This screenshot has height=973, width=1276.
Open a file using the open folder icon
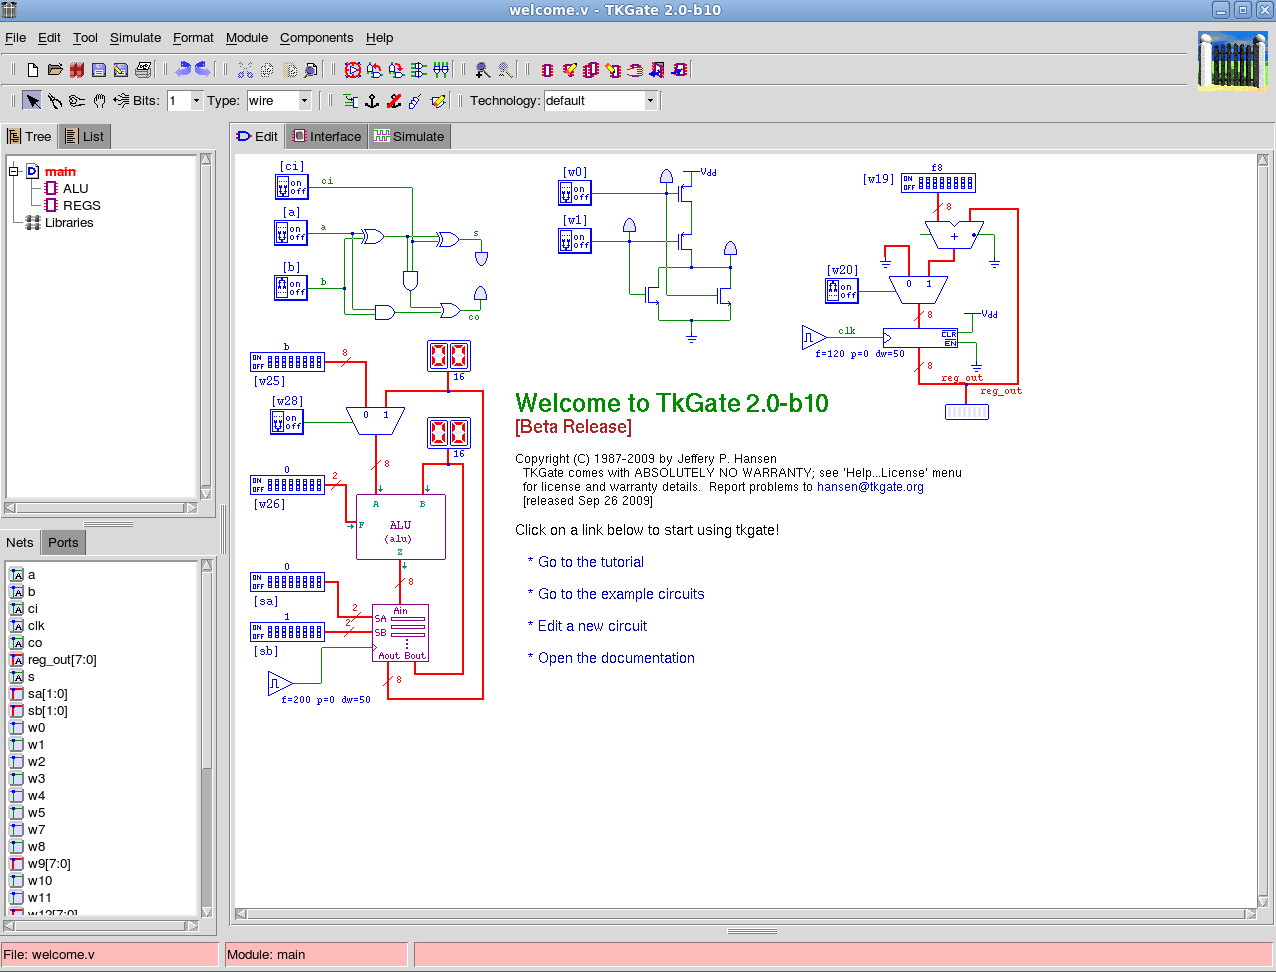55,70
